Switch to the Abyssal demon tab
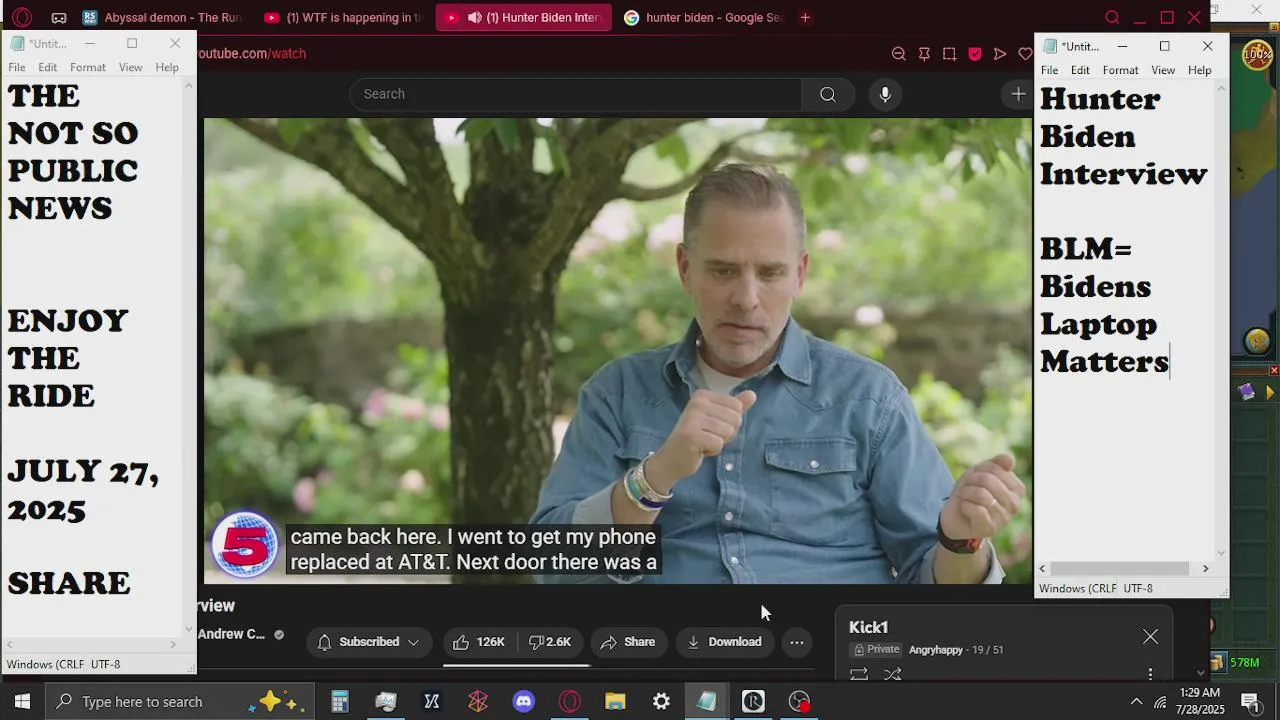The height and width of the screenshot is (720, 1280). pyautogui.click(x=162, y=17)
